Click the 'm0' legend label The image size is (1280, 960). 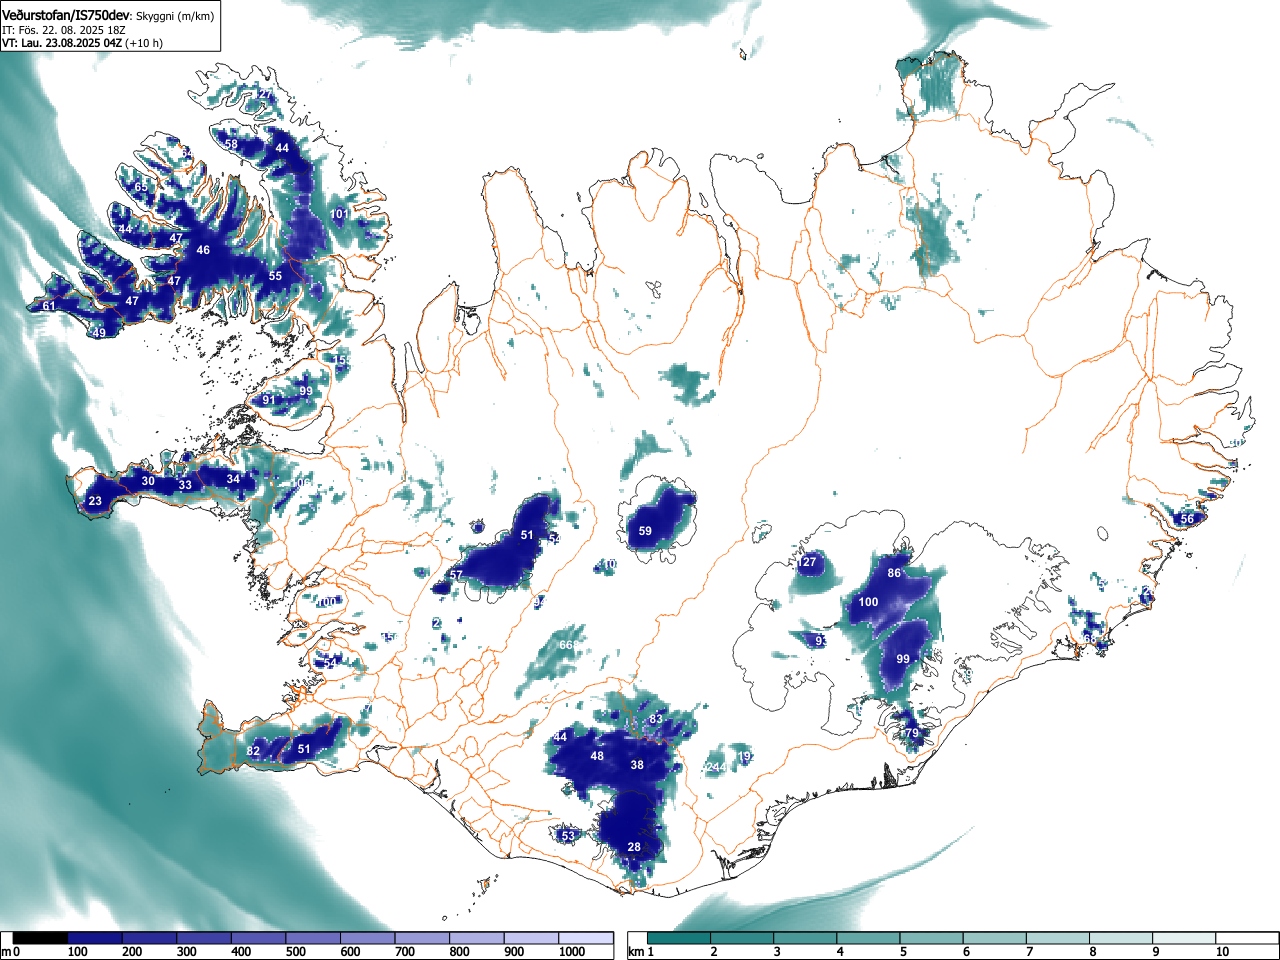(x=10, y=952)
